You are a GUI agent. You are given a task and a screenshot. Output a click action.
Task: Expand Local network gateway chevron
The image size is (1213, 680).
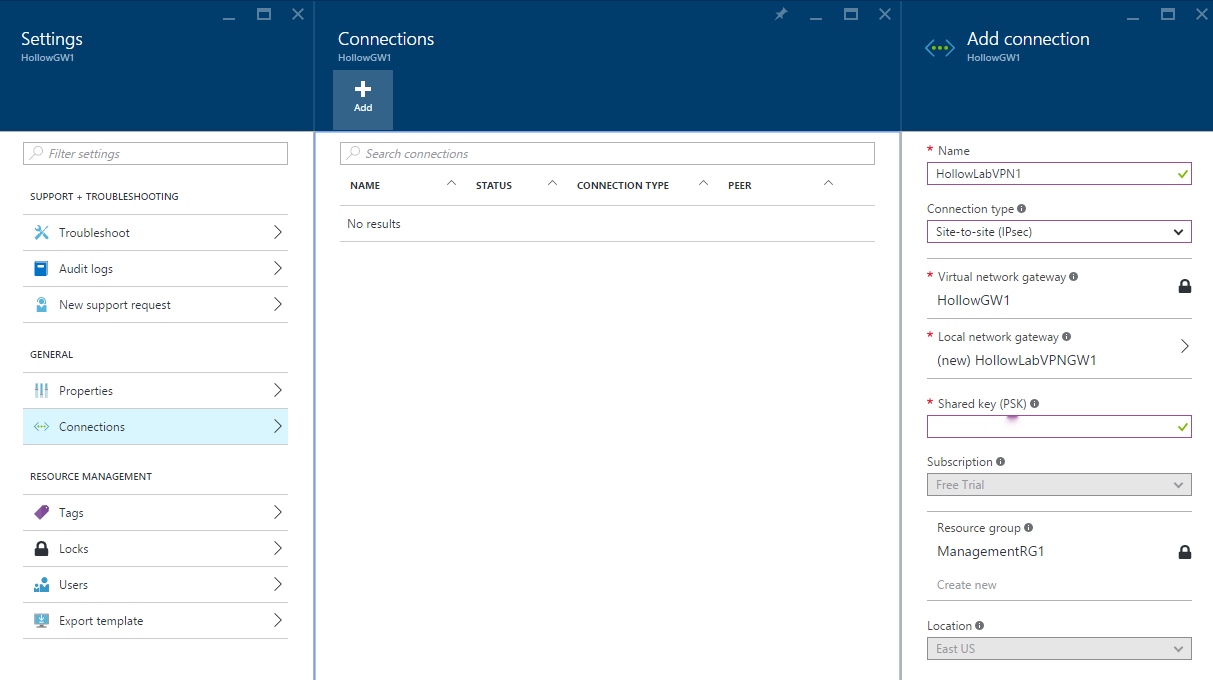click(x=1184, y=346)
